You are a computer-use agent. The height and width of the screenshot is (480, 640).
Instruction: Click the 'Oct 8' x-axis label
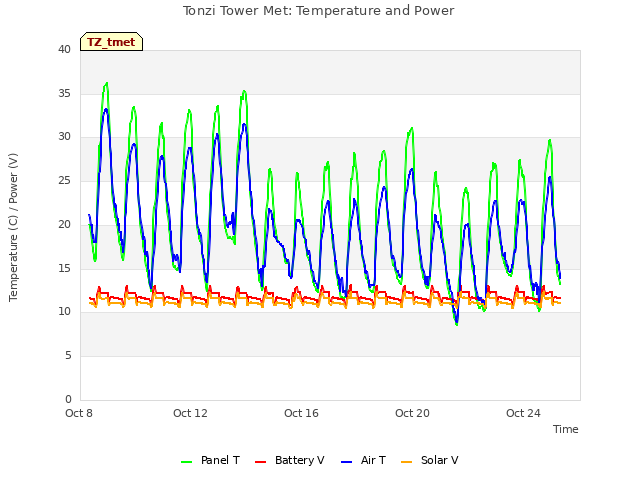point(79,413)
